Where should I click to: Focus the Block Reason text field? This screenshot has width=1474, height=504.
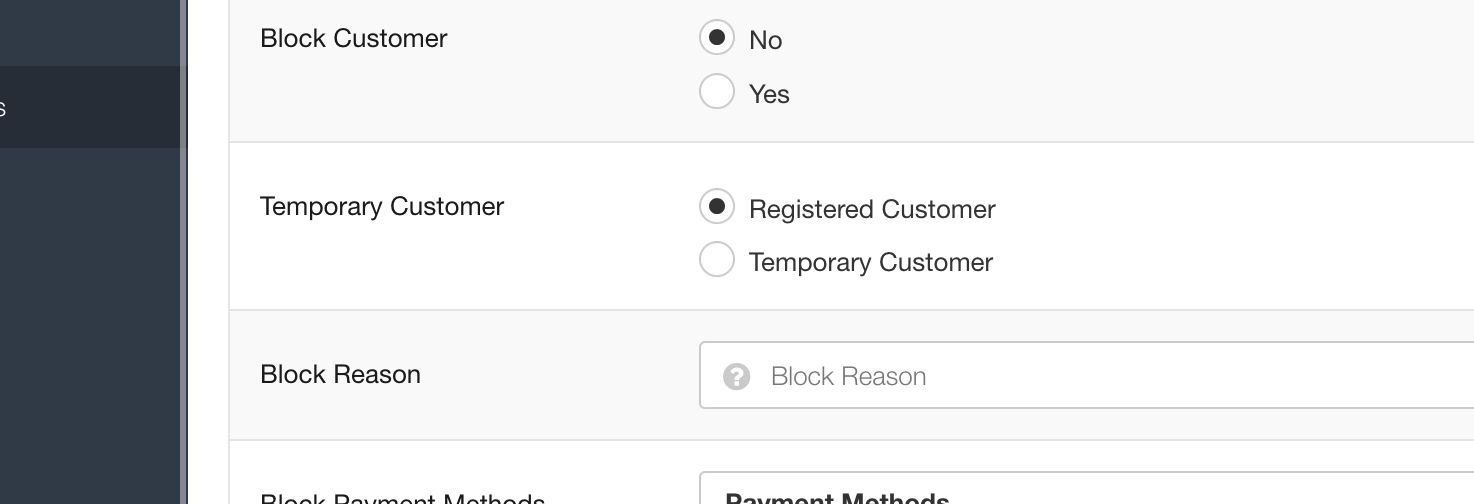click(x=1086, y=375)
